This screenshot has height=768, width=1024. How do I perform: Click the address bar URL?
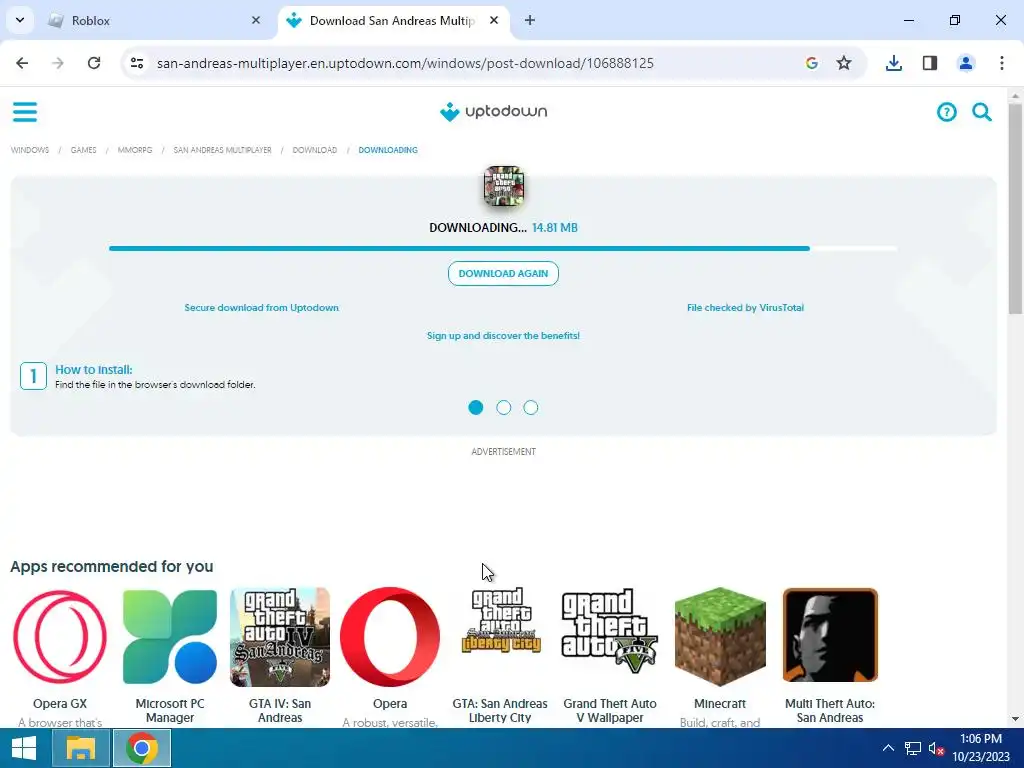405,63
